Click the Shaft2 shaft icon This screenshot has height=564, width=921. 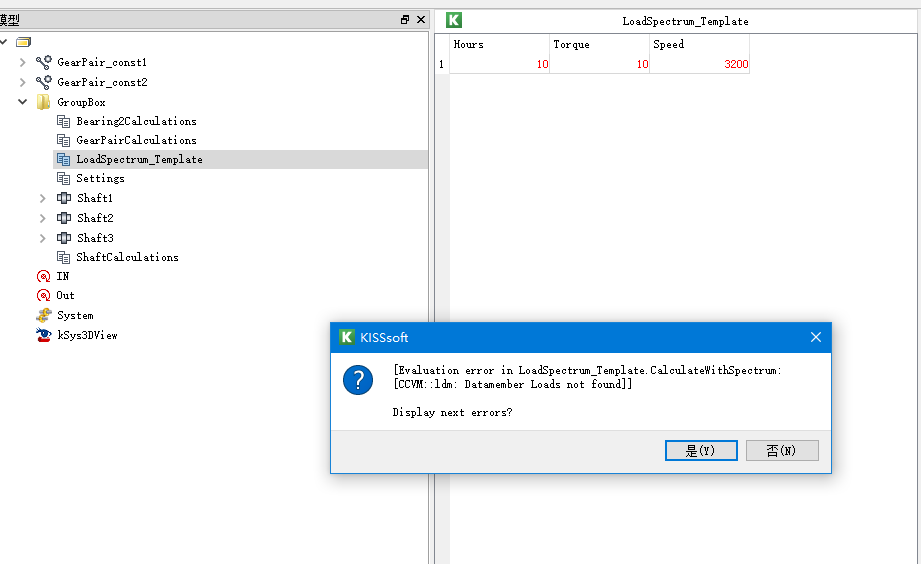tap(63, 218)
